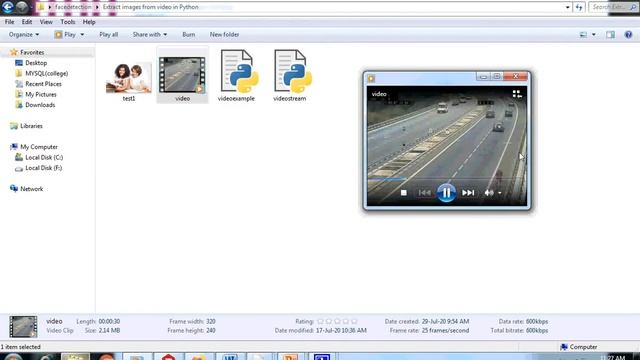Click the Computer status bar entry
The image size is (640, 360).
[579, 347]
